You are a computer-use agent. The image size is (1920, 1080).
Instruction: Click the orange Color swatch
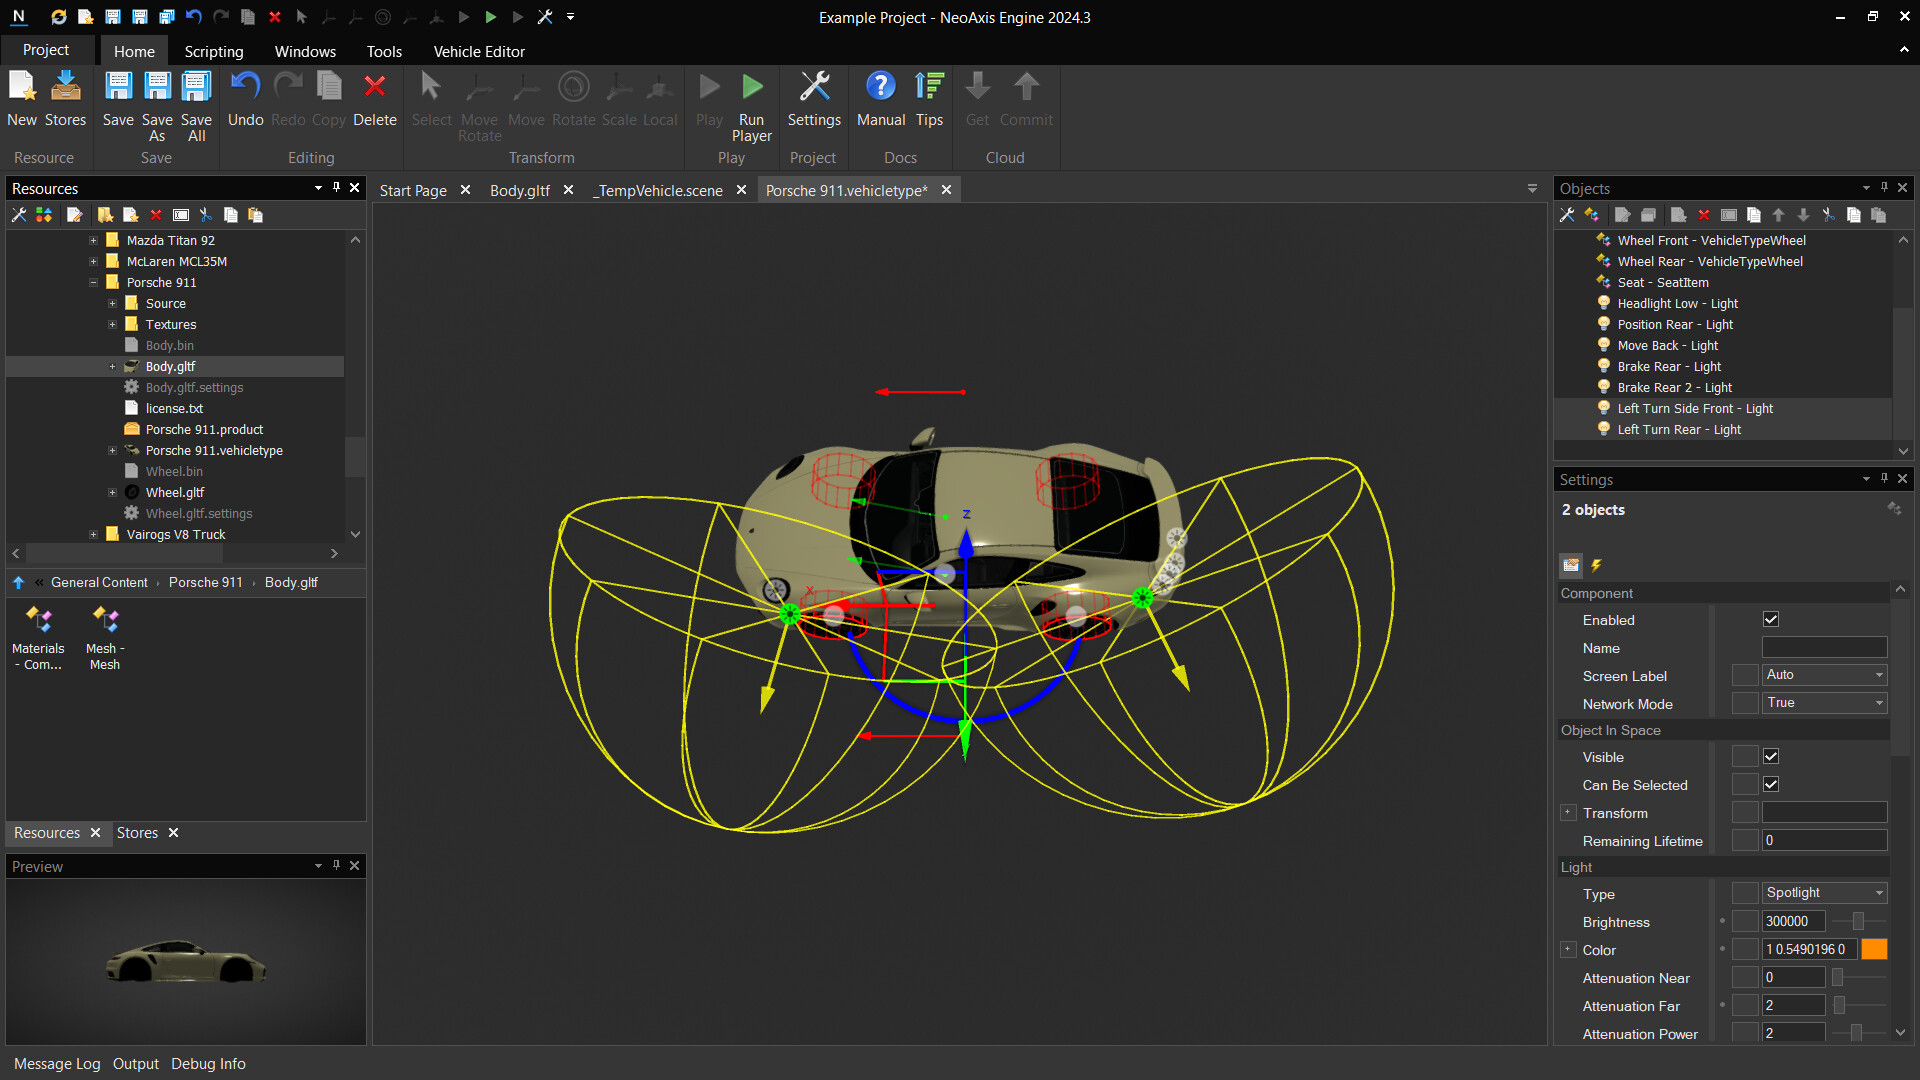pyautogui.click(x=1875, y=950)
